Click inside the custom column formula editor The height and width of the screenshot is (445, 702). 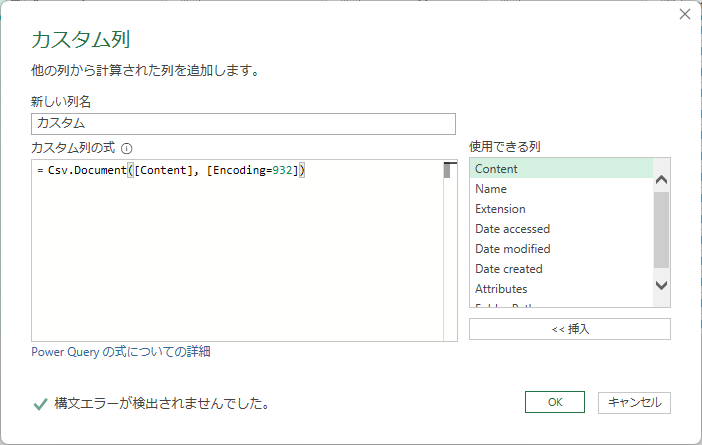[x=237, y=260]
